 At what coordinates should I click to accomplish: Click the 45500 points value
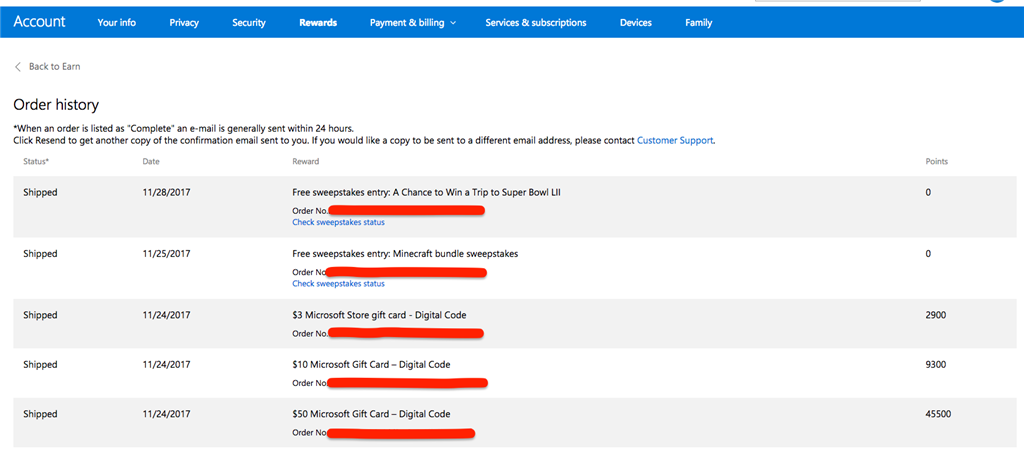(938, 414)
